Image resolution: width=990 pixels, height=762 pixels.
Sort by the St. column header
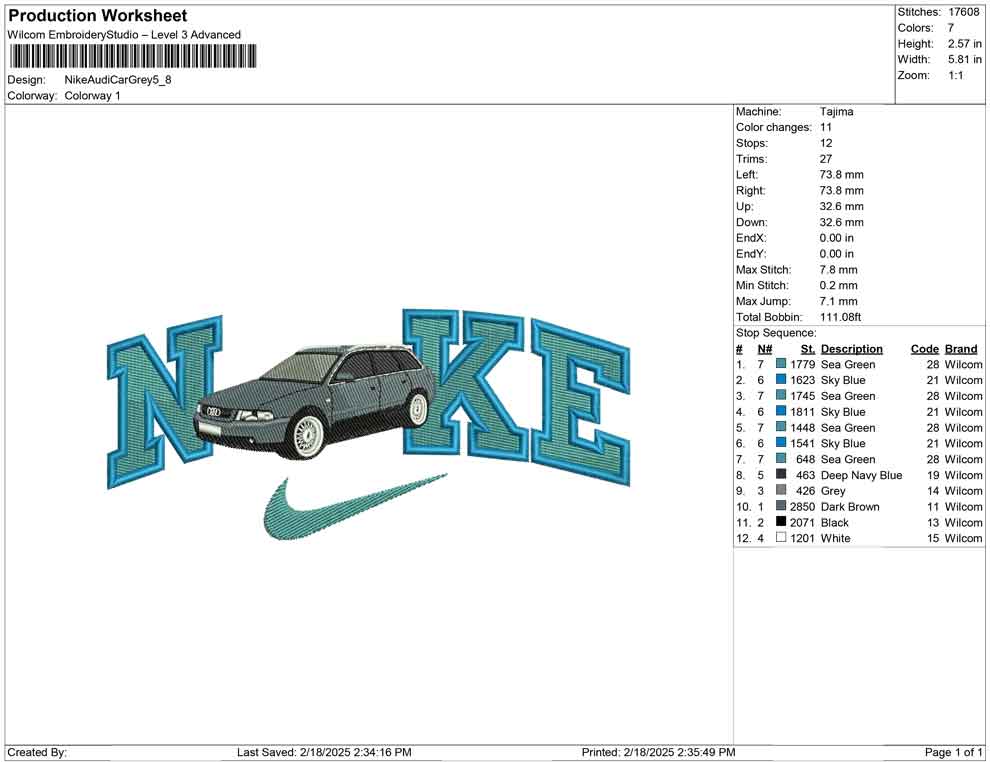pos(806,348)
